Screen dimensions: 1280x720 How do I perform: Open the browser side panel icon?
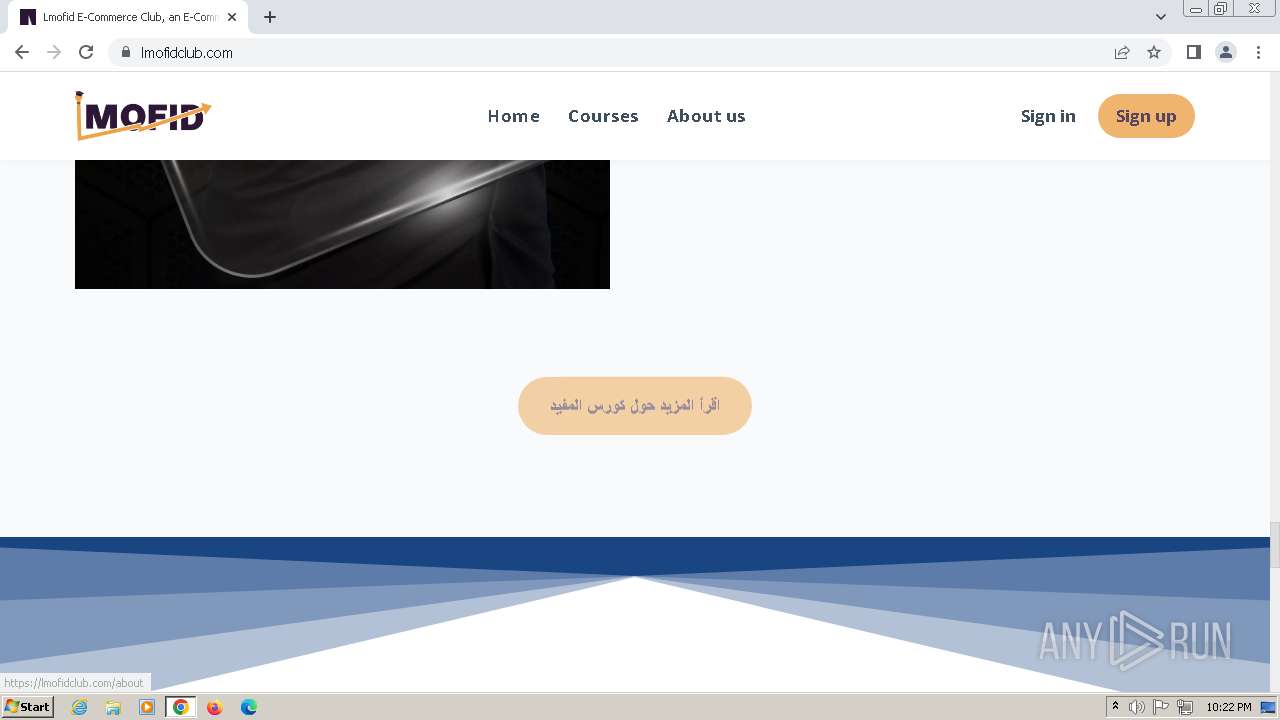1193,52
